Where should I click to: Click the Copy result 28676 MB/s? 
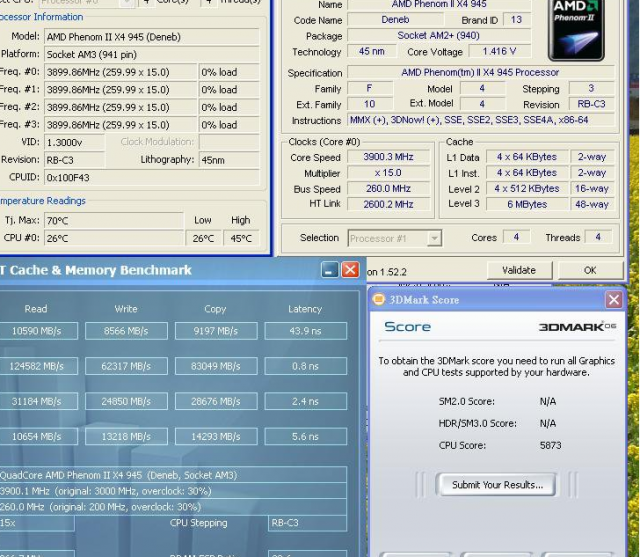(216, 402)
